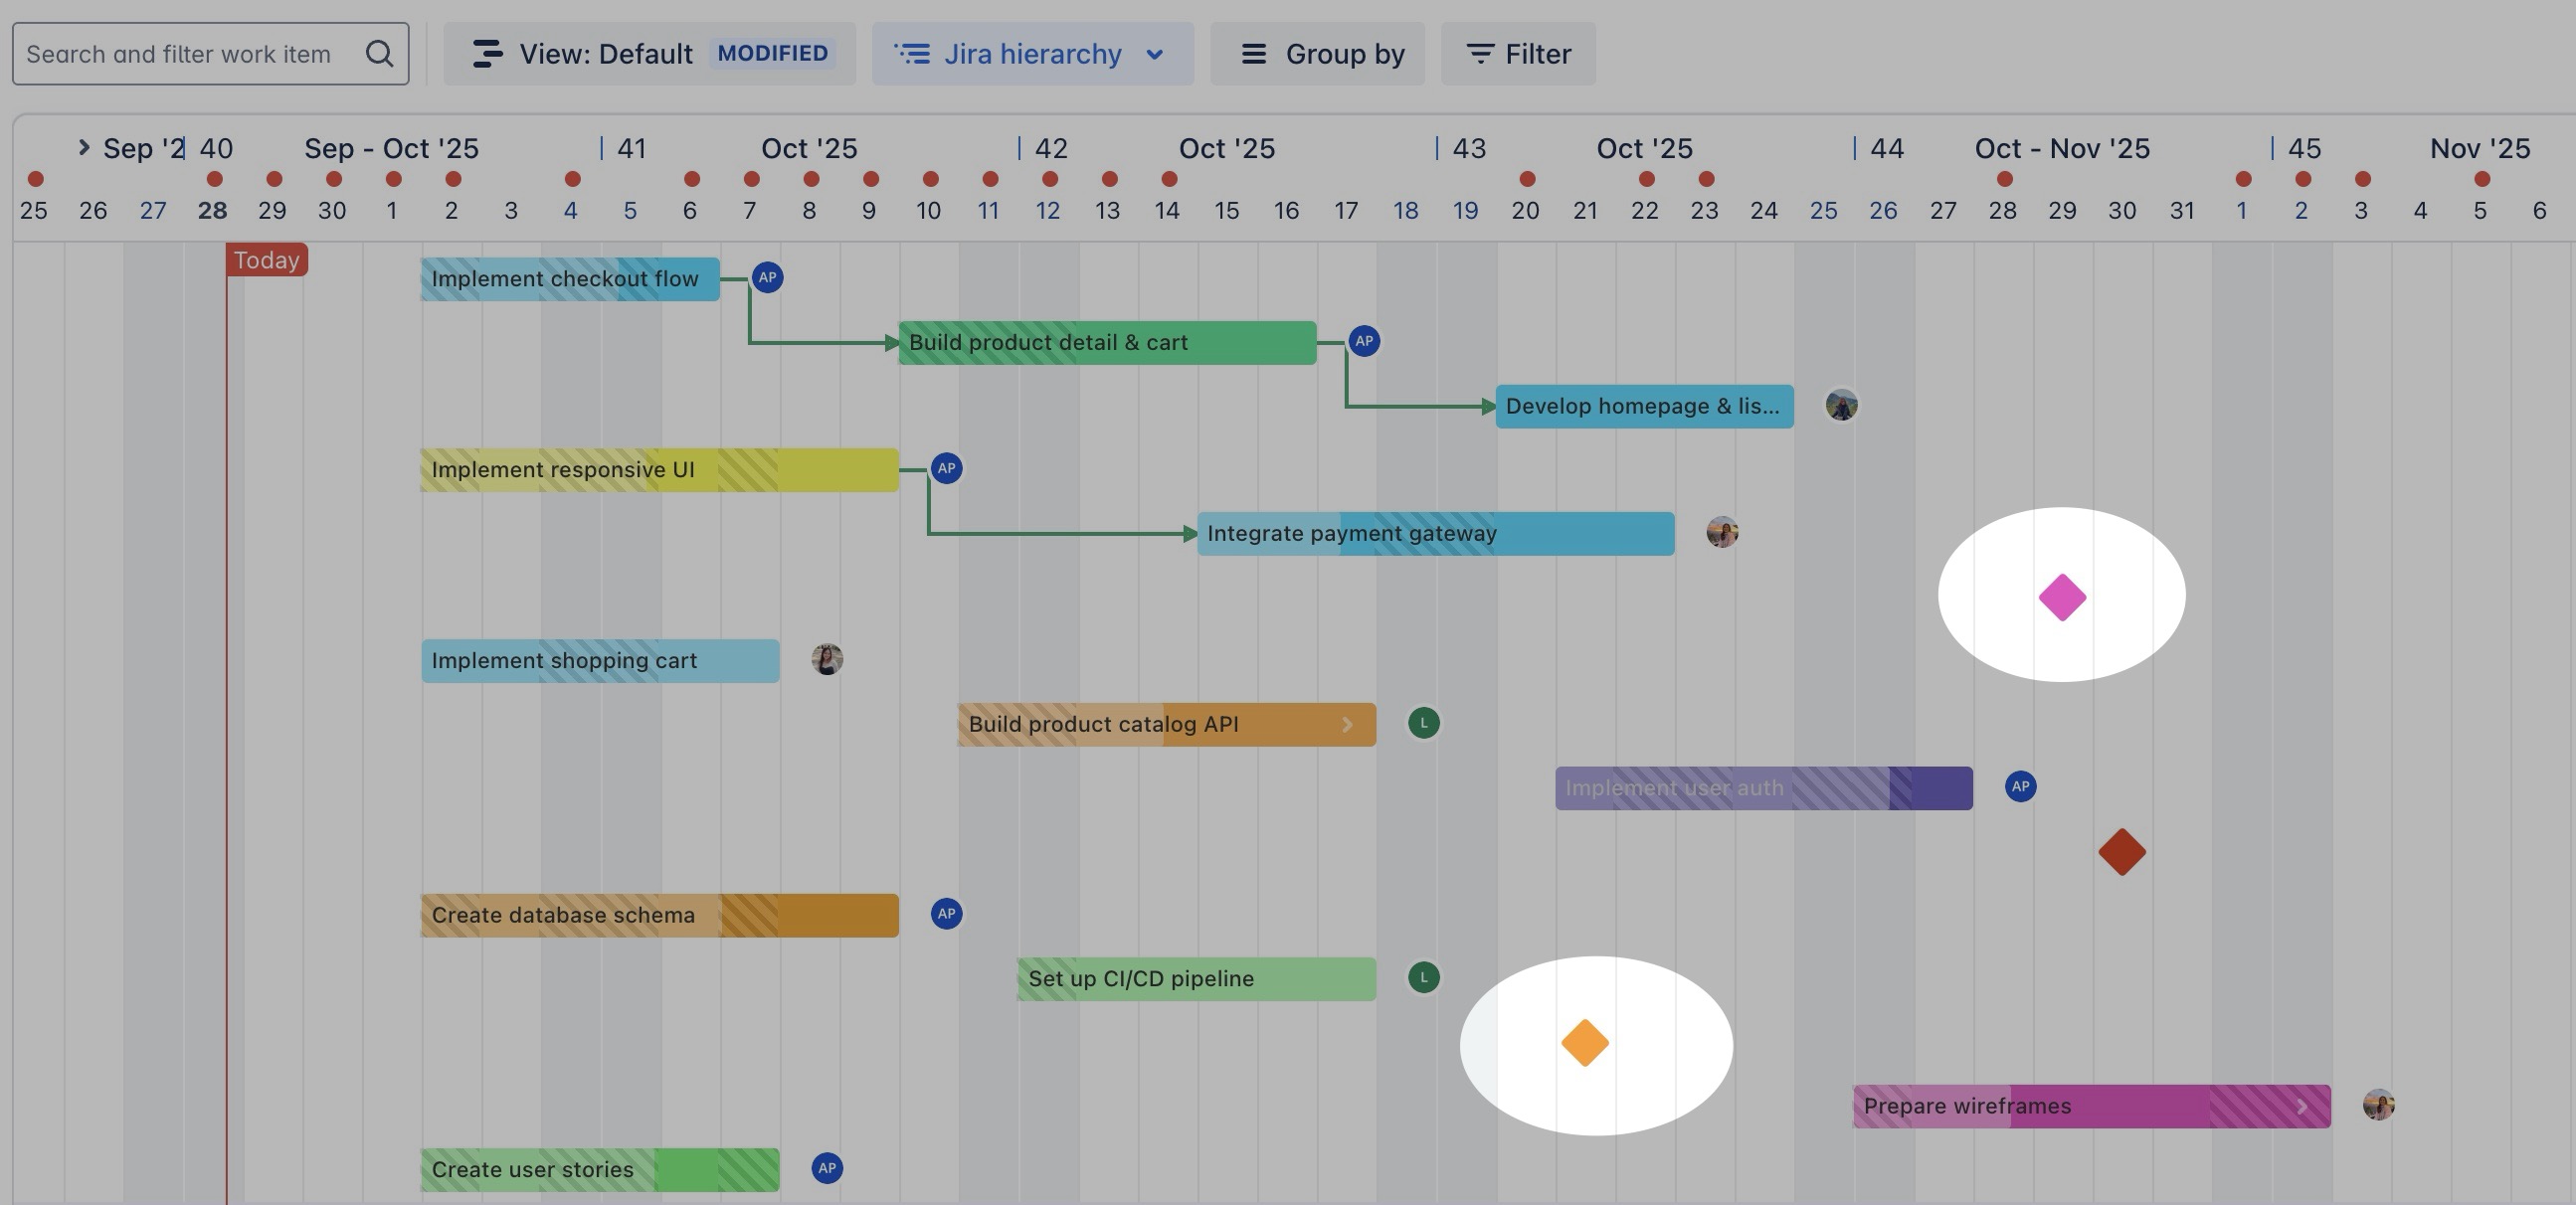The image size is (2576, 1205).
Task: Expand the Sep '25 timeline chevron
Action: click(x=84, y=148)
